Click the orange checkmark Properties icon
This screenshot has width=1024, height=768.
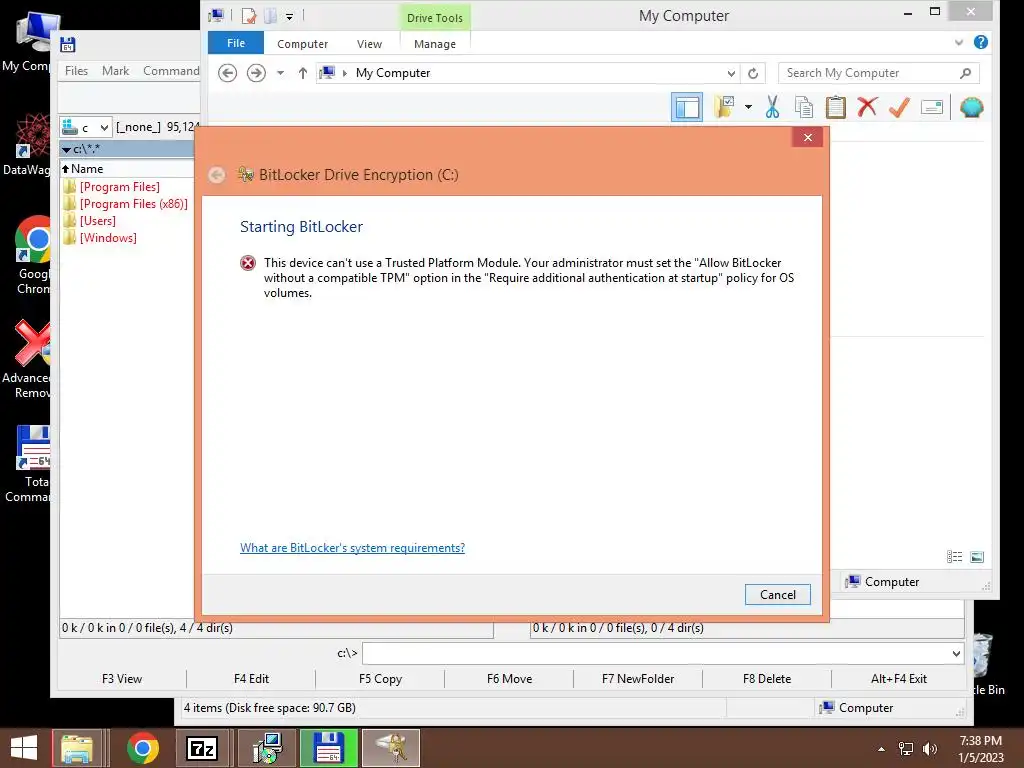pos(899,106)
